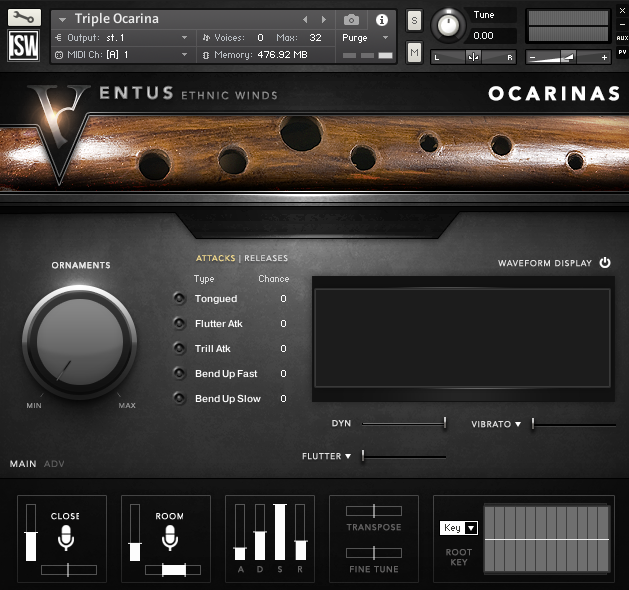Click the ISW logo icon
The width and height of the screenshot is (629, 590).
pyautogui.click(x=24, y=45)
